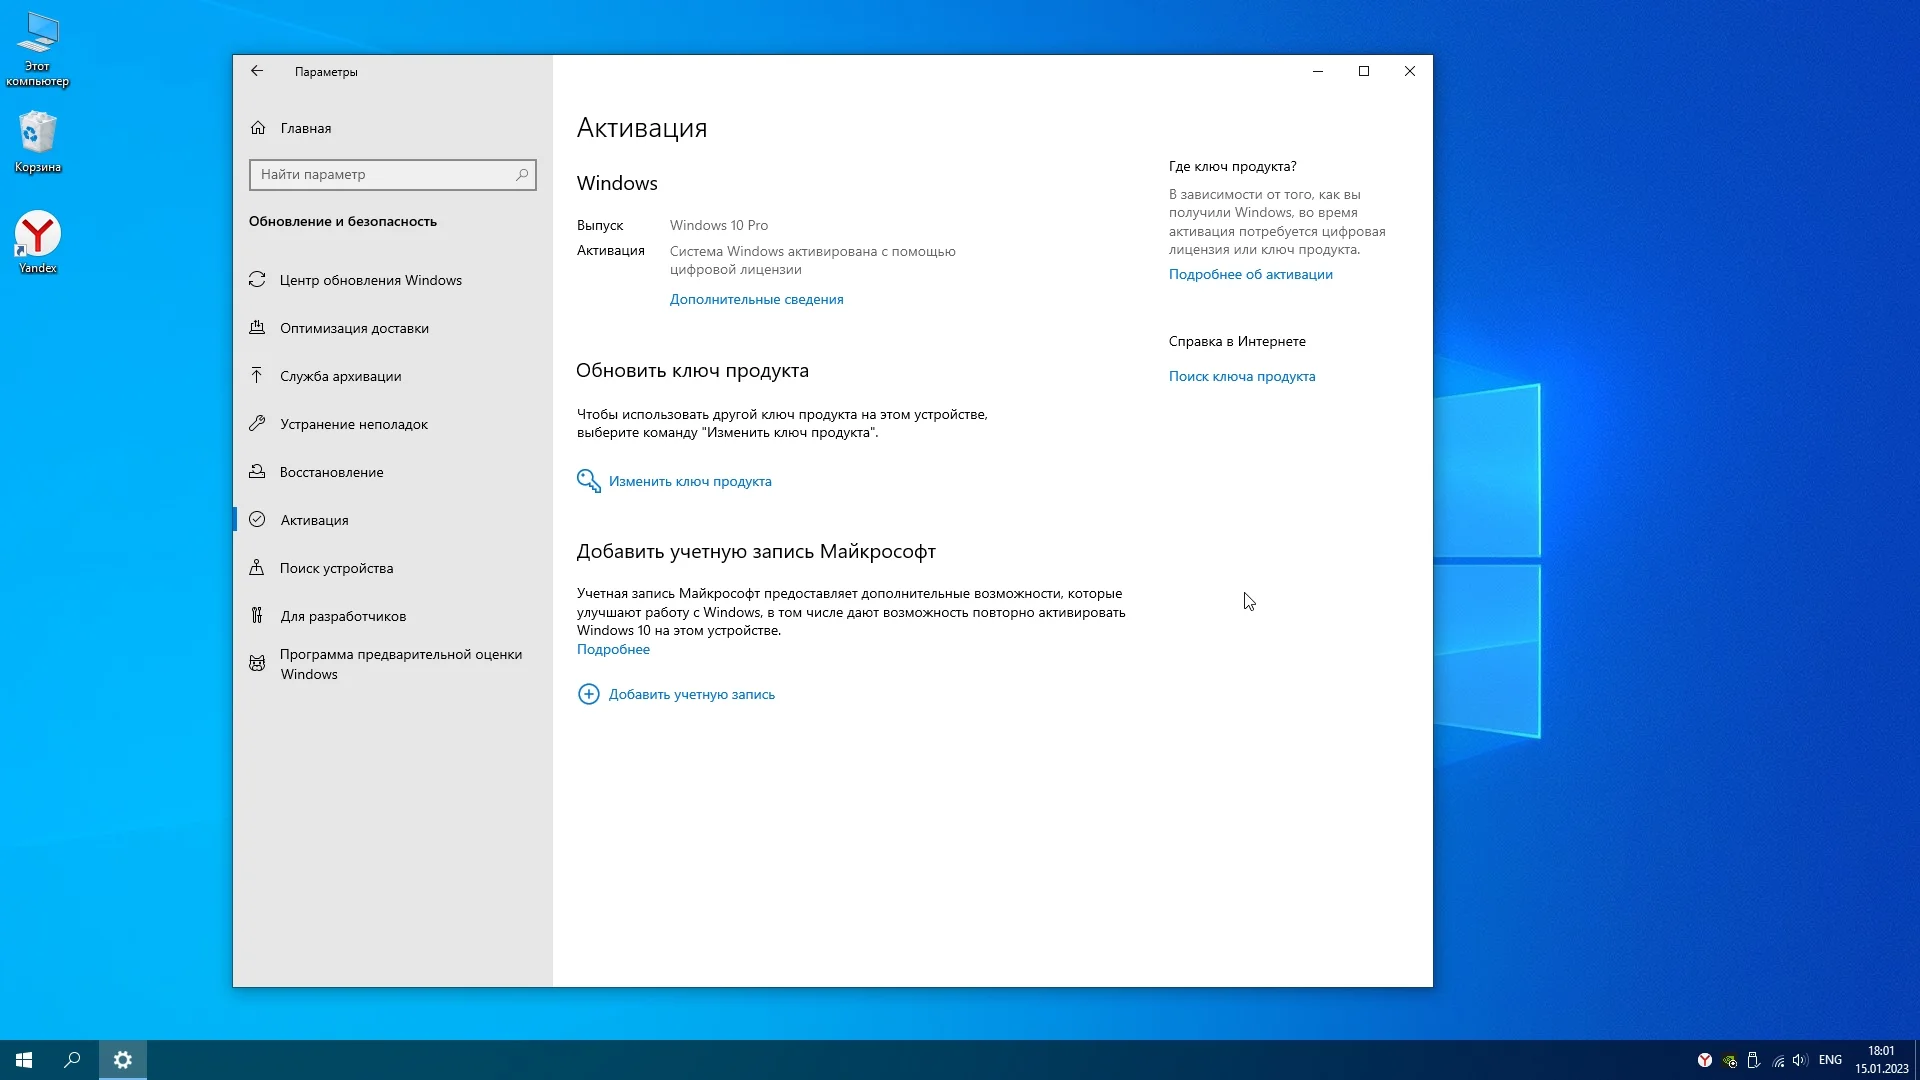Click Поиск ключа продукта link
Image resolution: width=1920 pixels, height=1080 pixels.
click(x=1241, y=376)
